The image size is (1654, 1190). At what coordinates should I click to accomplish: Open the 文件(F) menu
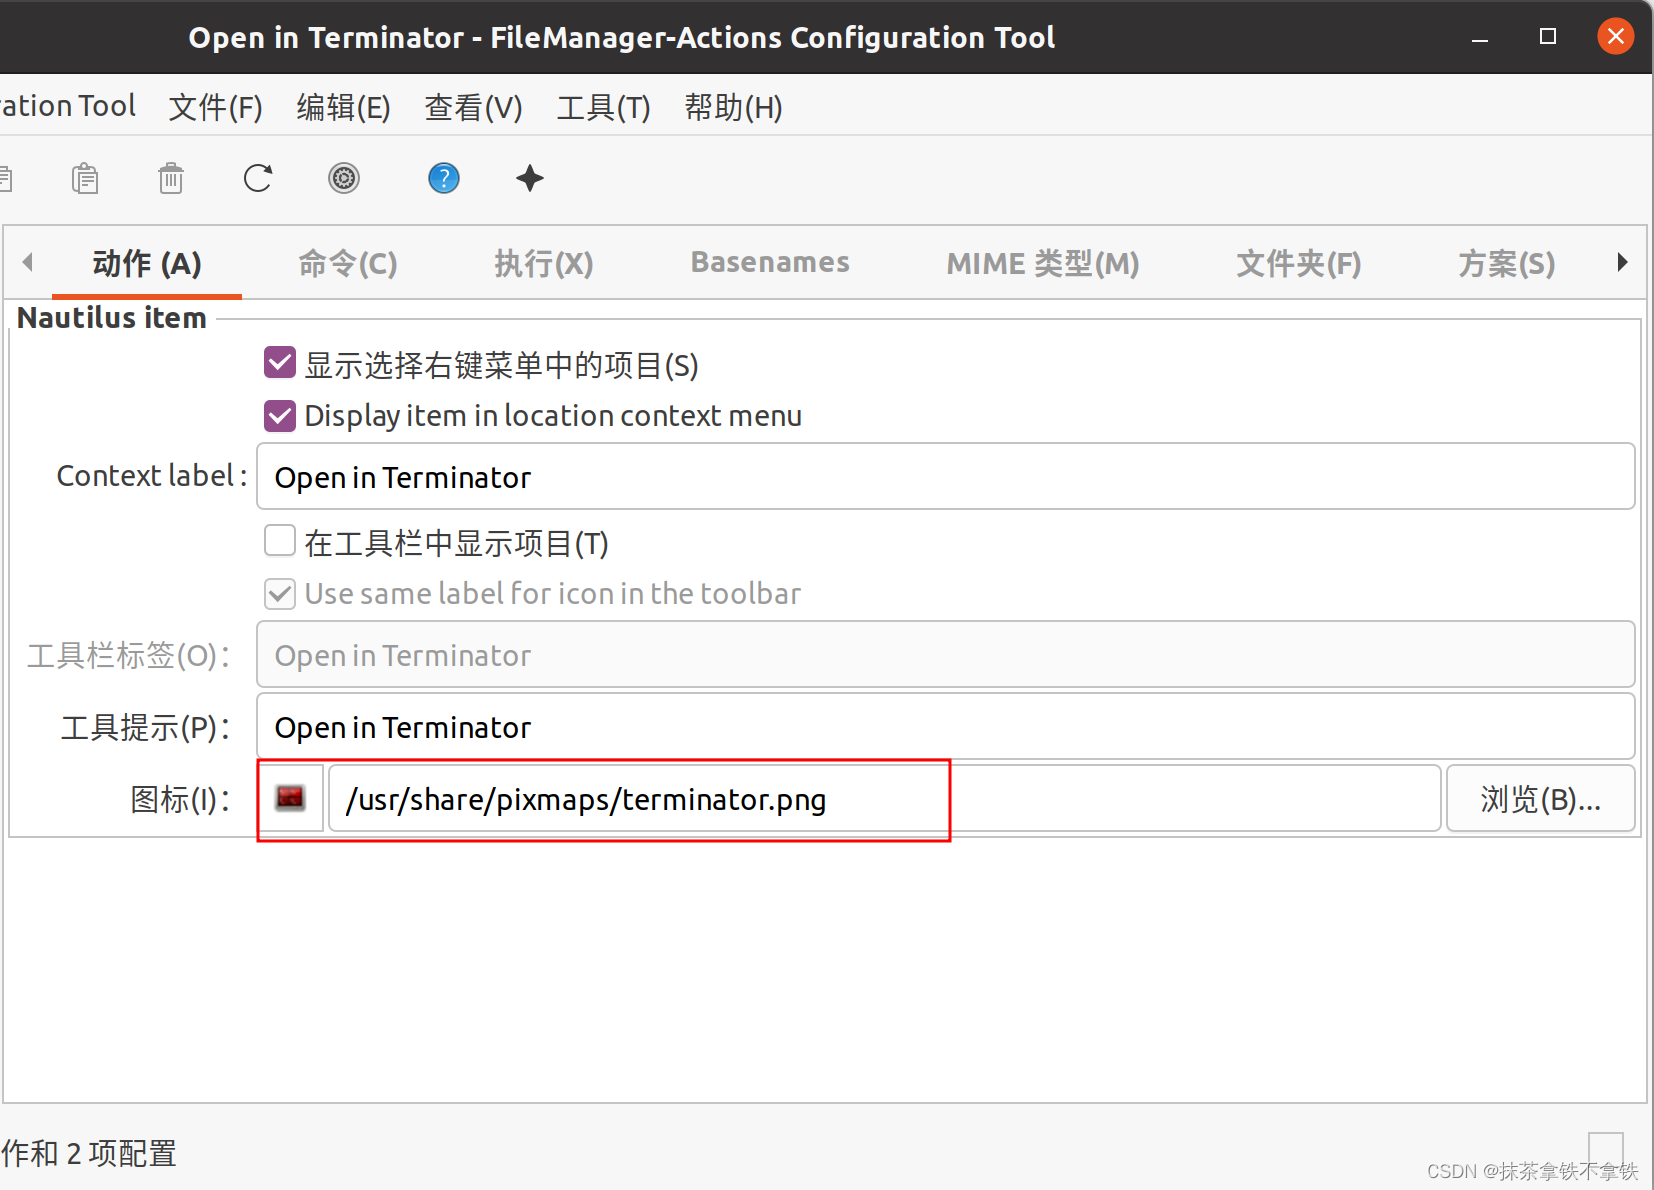215,107
